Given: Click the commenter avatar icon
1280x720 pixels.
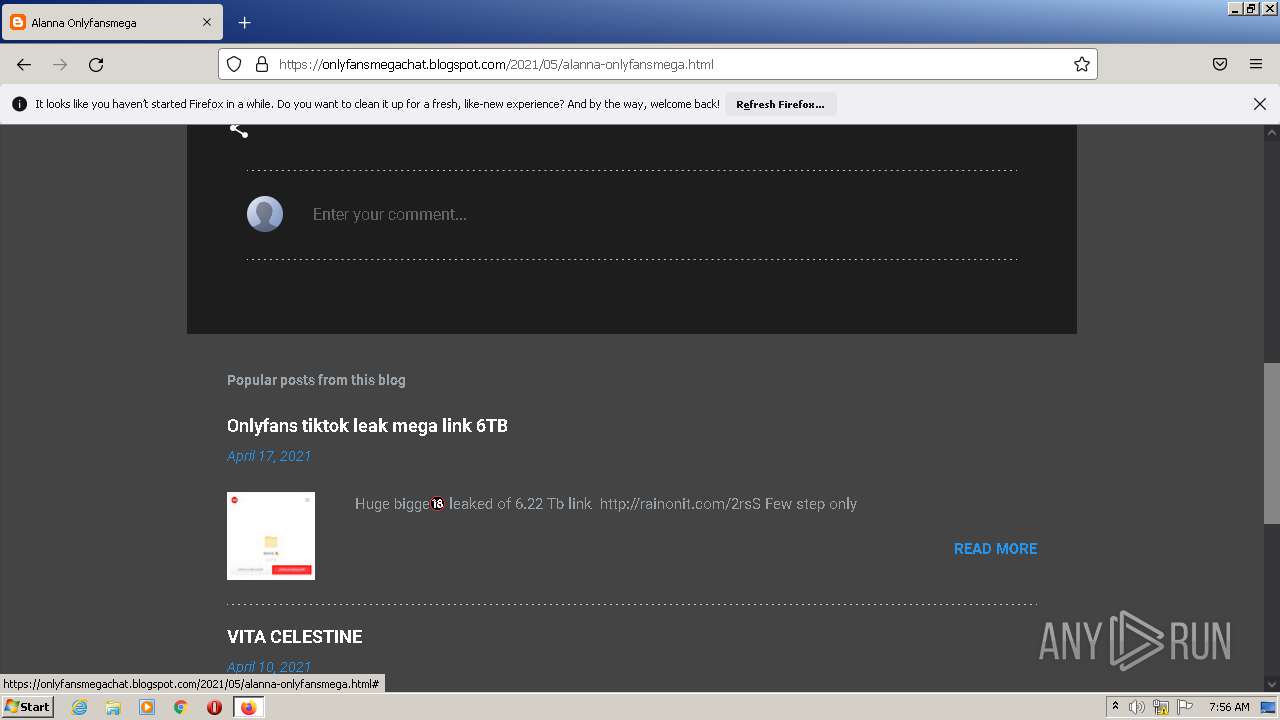Looking at the screenshot, I should (265, 214).
